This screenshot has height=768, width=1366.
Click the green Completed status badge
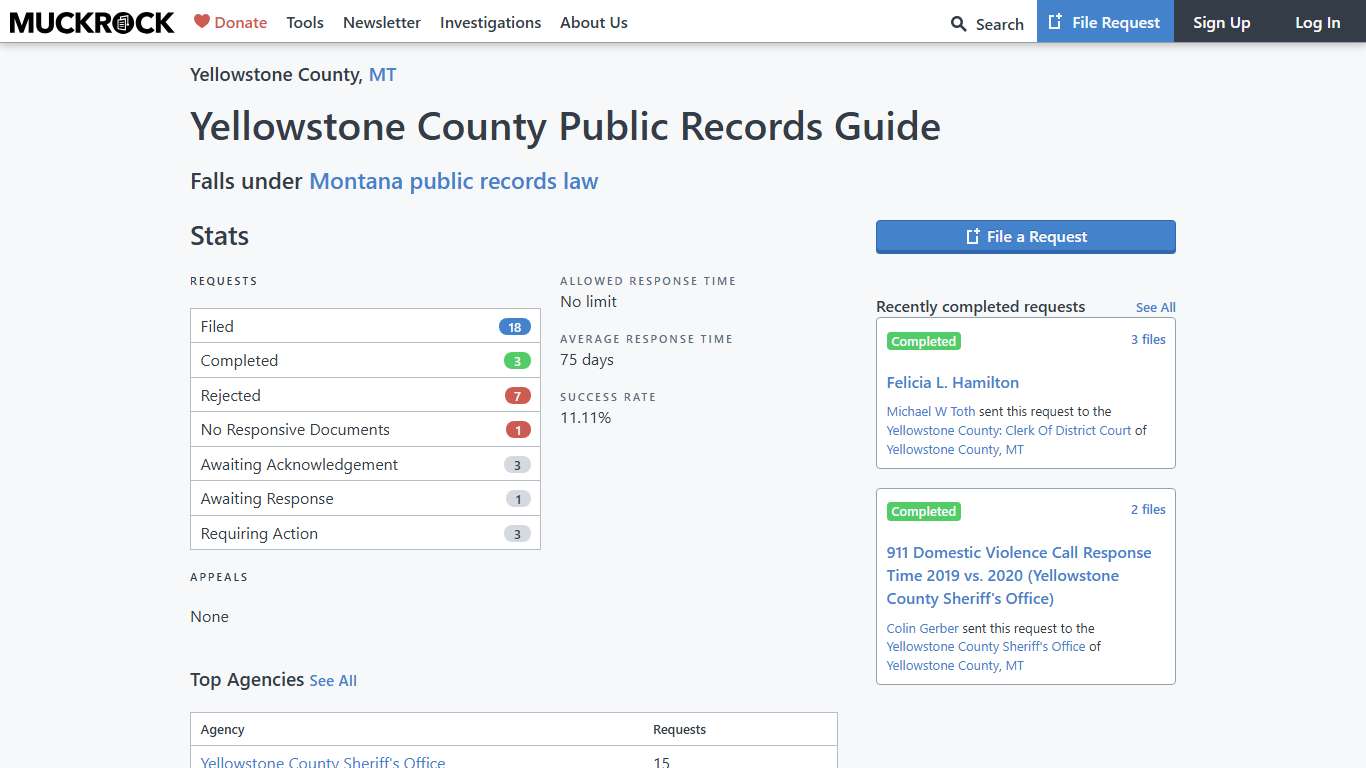click(x=923, y=341)
